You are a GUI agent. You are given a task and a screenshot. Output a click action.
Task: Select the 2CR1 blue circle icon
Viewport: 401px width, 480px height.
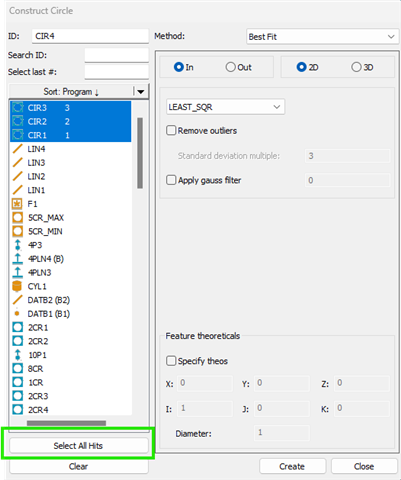point(18,327)
